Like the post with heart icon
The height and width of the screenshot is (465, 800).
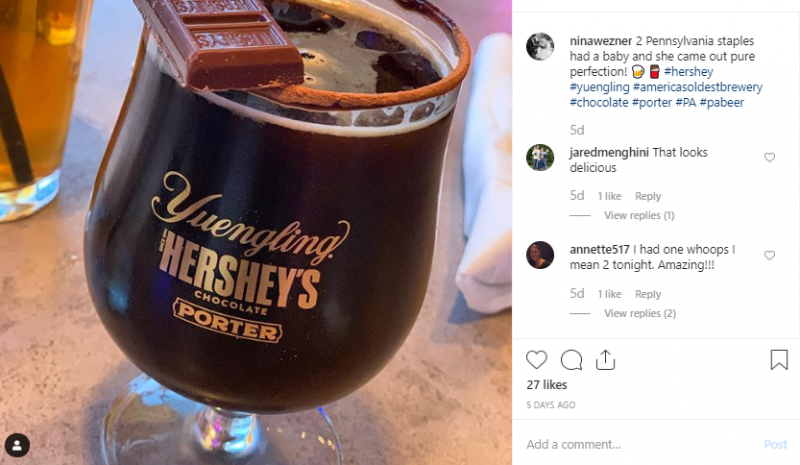(x=536, y=360)
